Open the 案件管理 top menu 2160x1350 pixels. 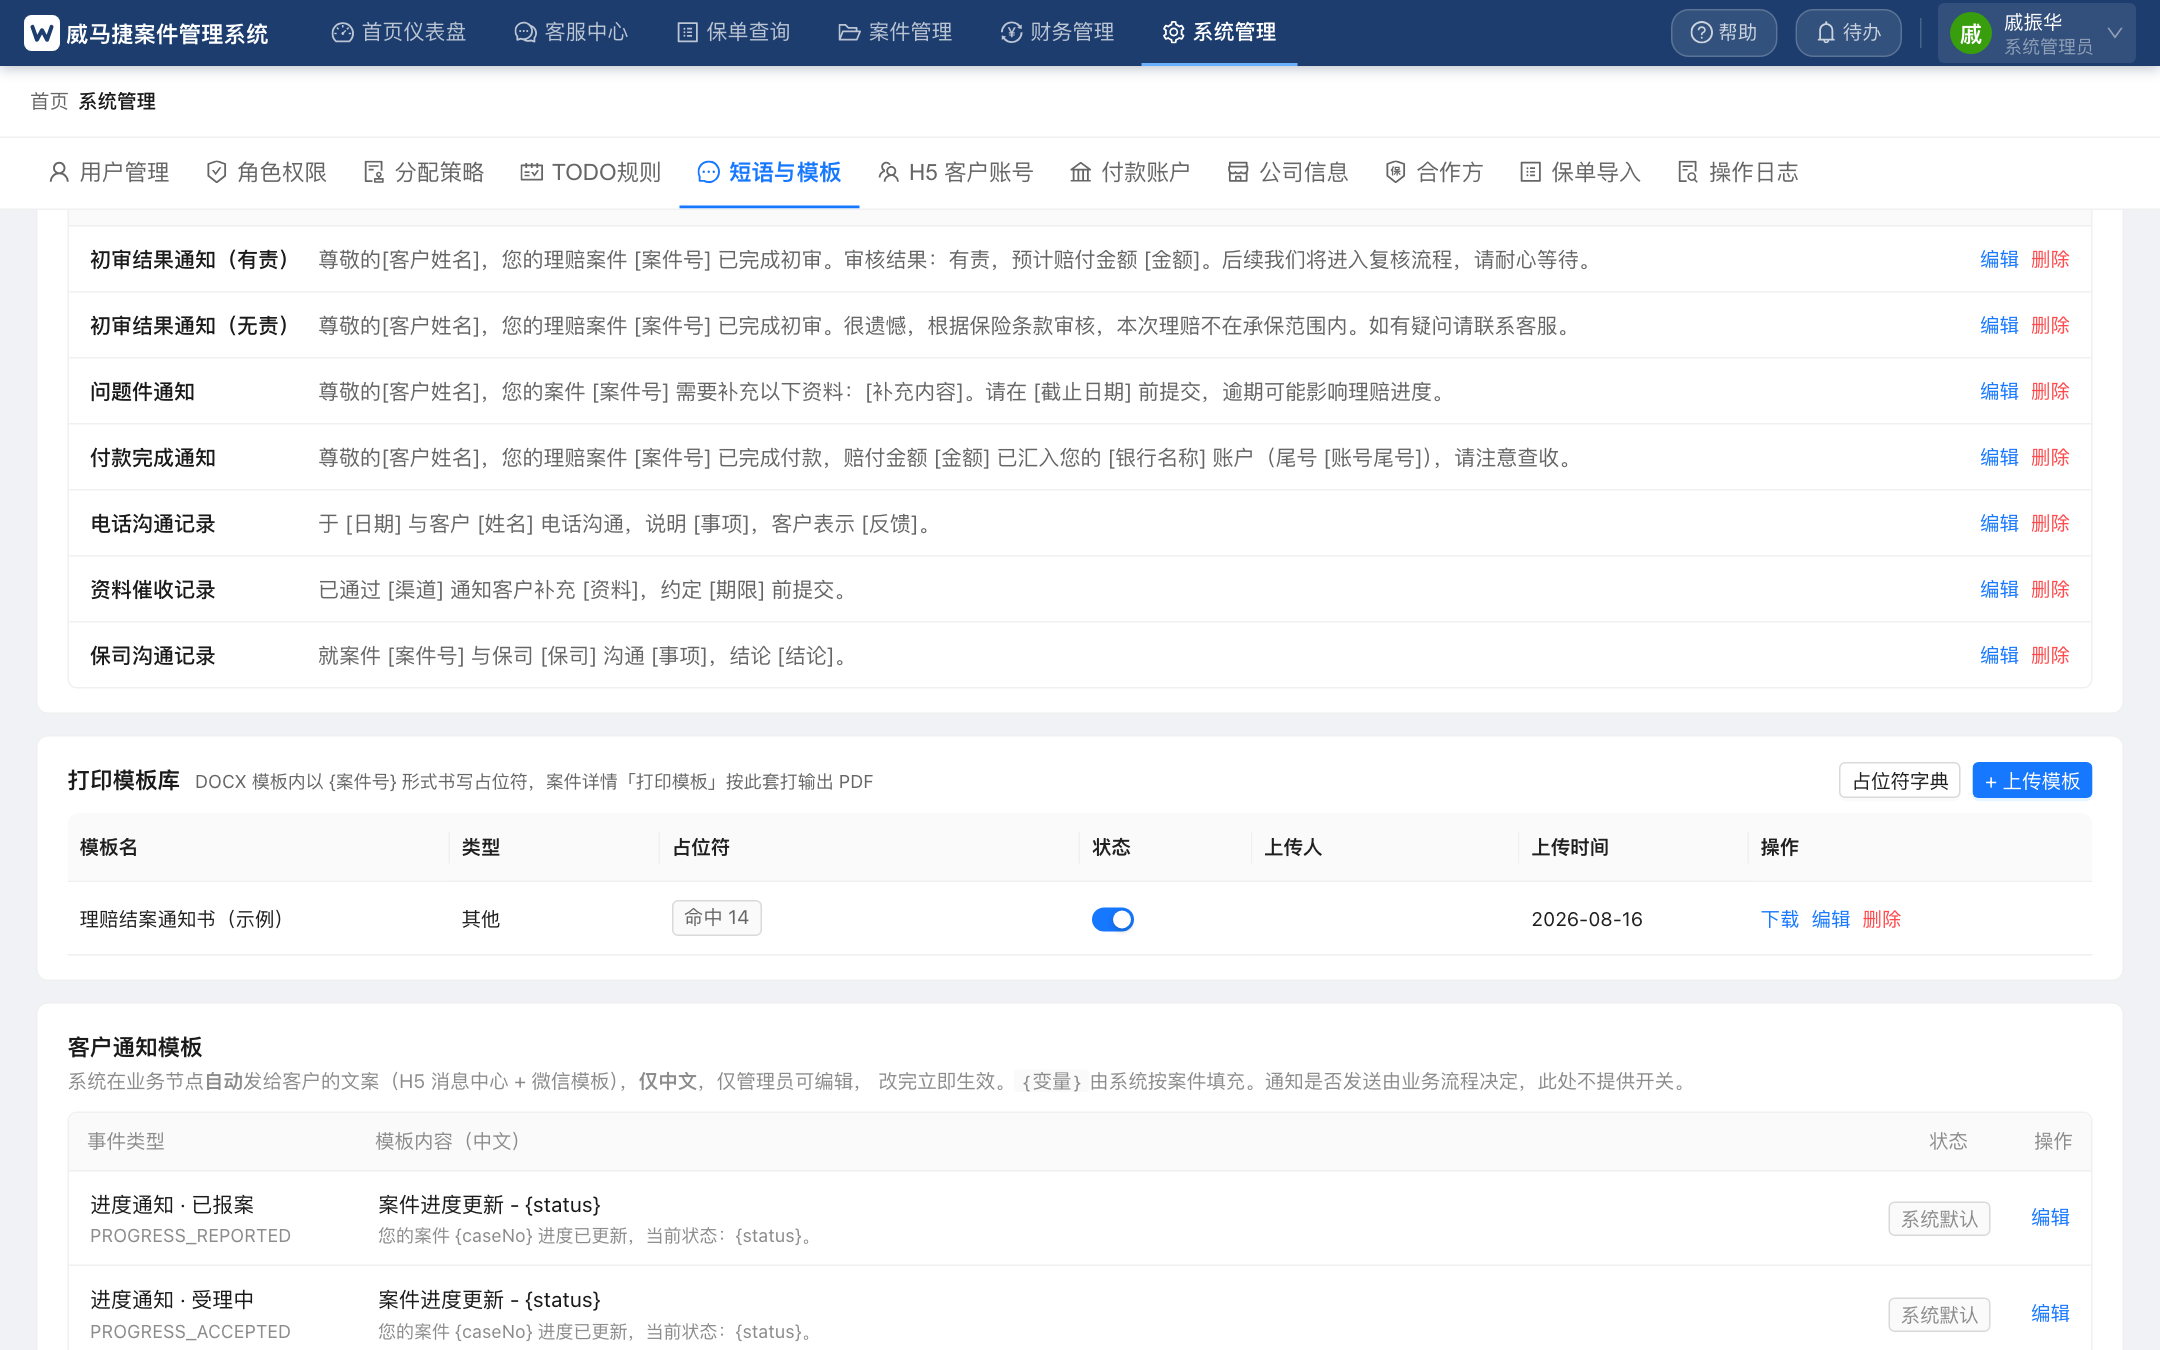tap(895, 33)
